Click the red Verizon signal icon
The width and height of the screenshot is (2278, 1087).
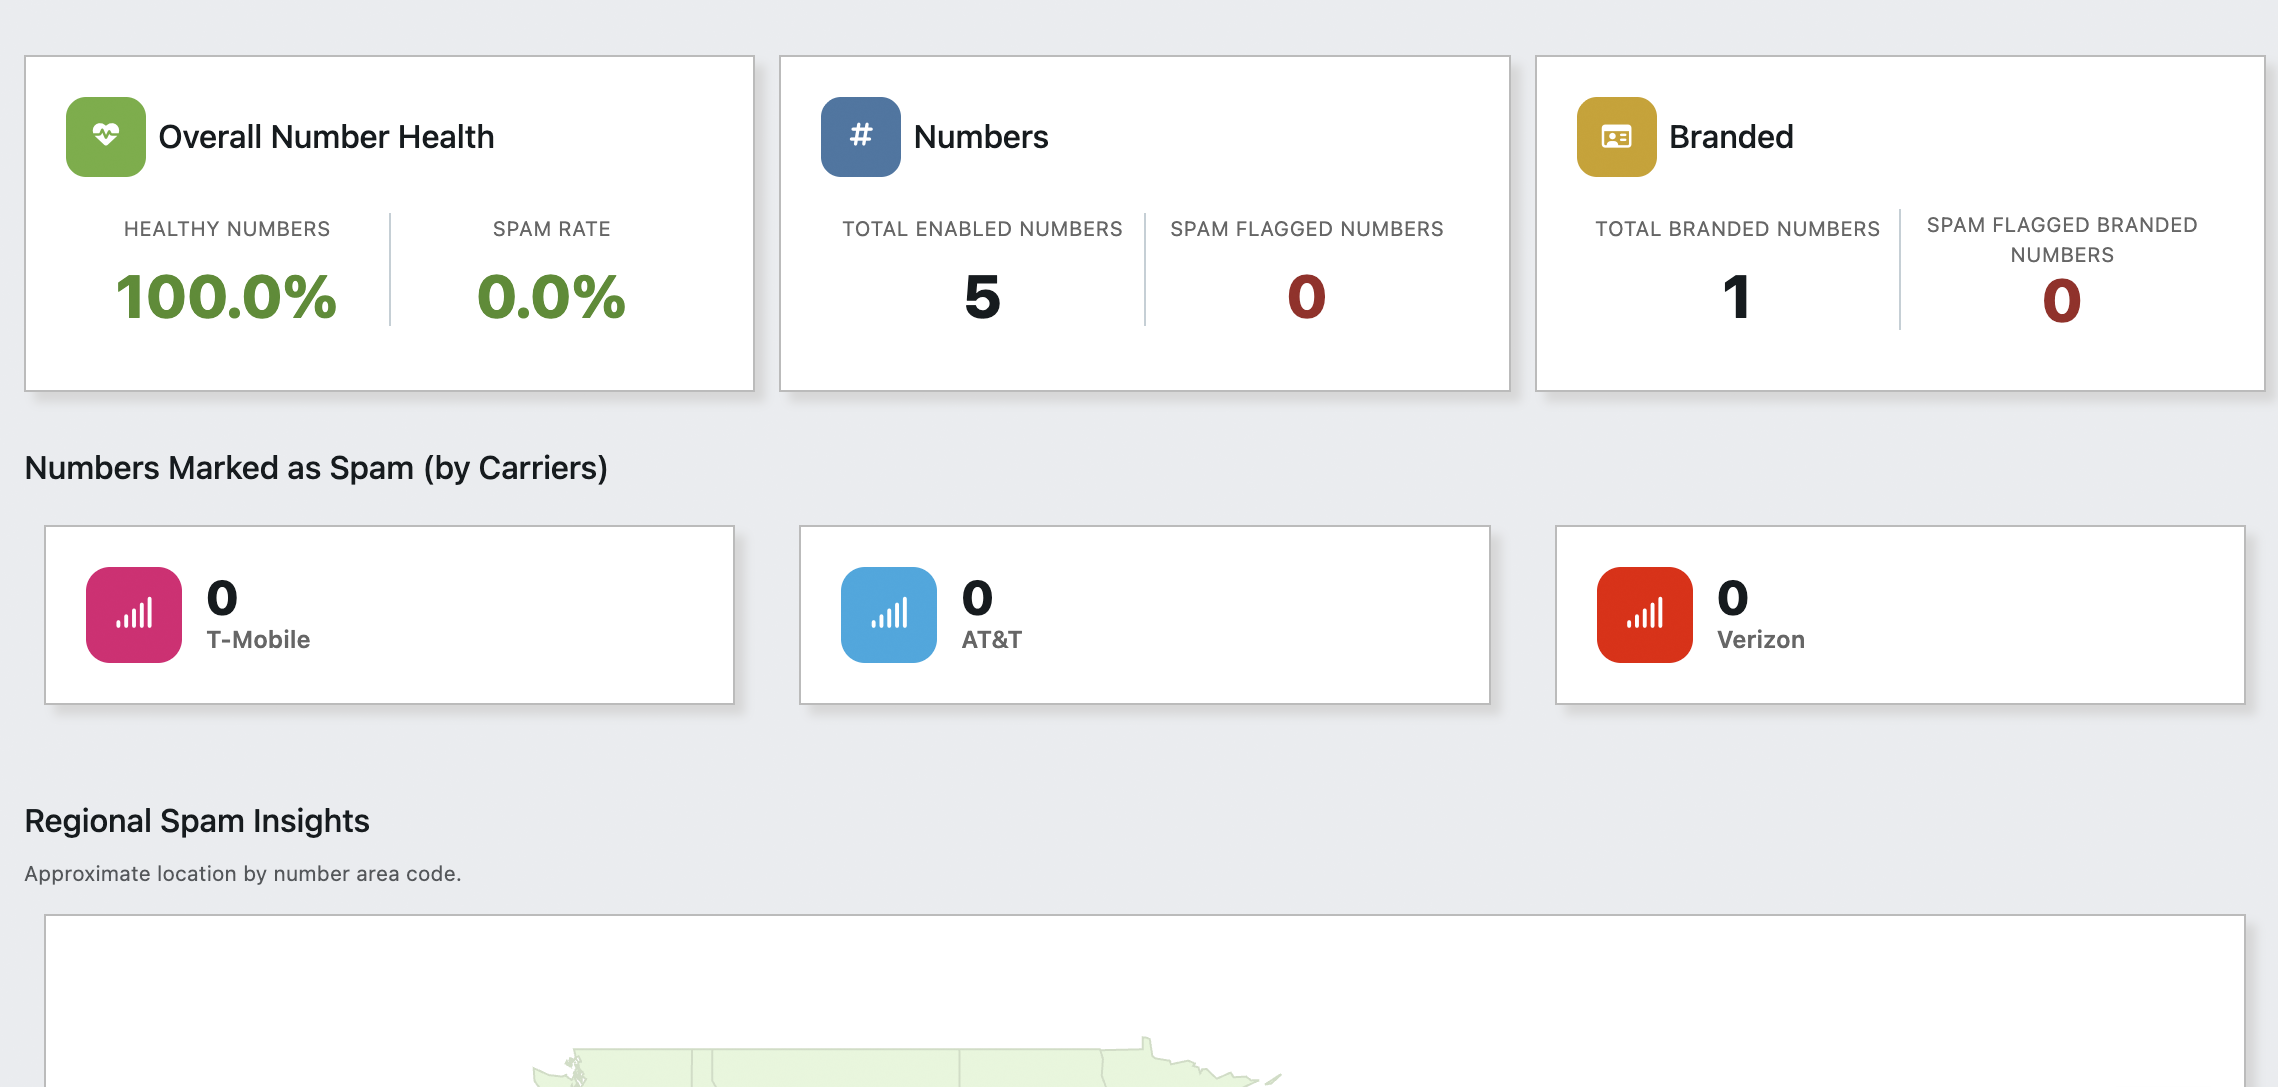(x=1645, y=615)
